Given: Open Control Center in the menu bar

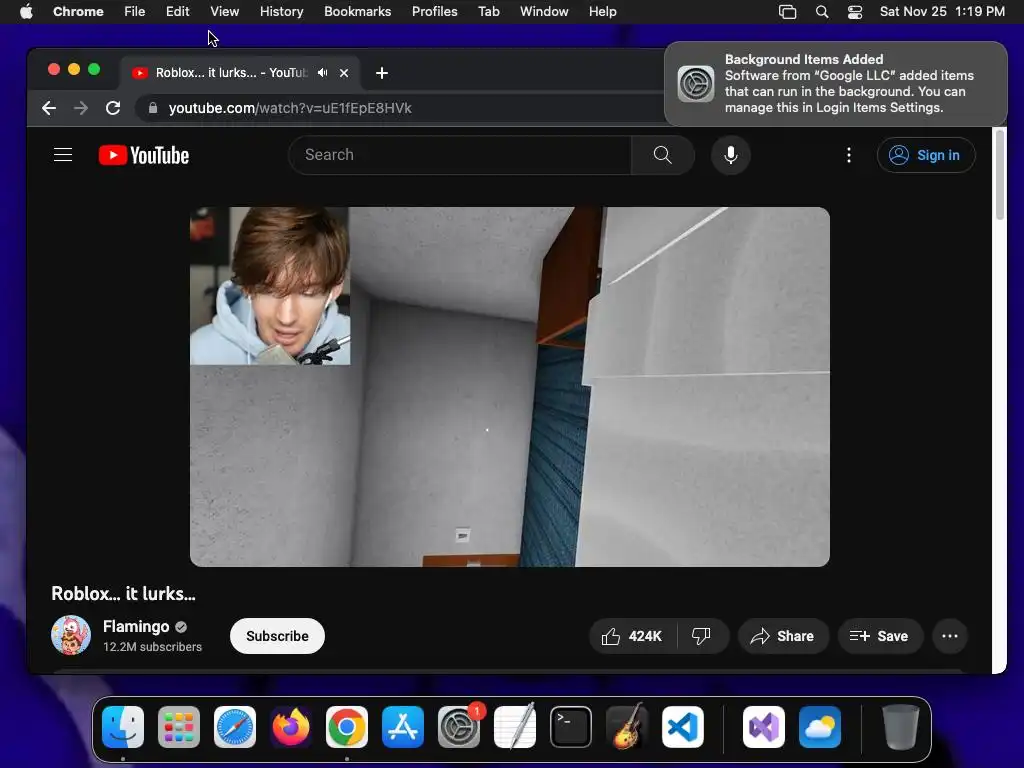Looking at the screenshot, I should [855, 12].
